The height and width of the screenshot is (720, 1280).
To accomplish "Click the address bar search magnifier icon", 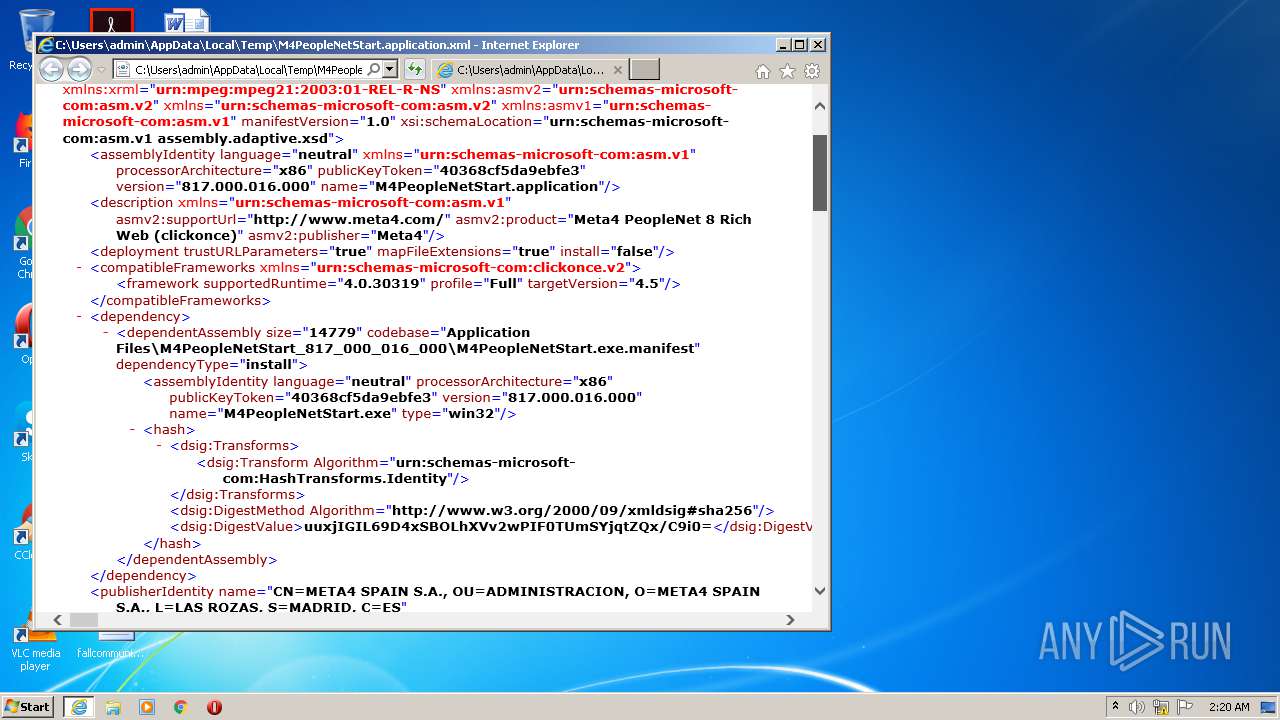I will [373, 70].
